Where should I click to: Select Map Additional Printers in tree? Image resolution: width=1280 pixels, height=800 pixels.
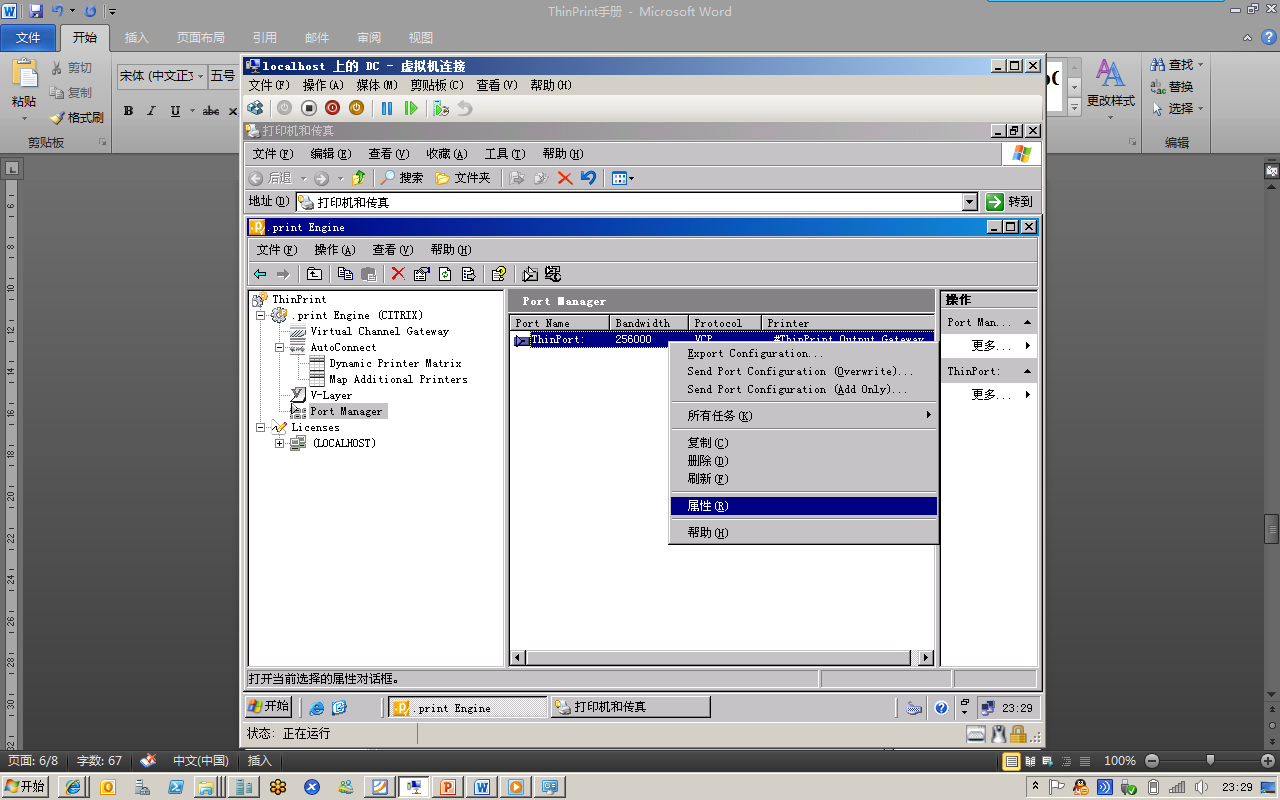398,379
